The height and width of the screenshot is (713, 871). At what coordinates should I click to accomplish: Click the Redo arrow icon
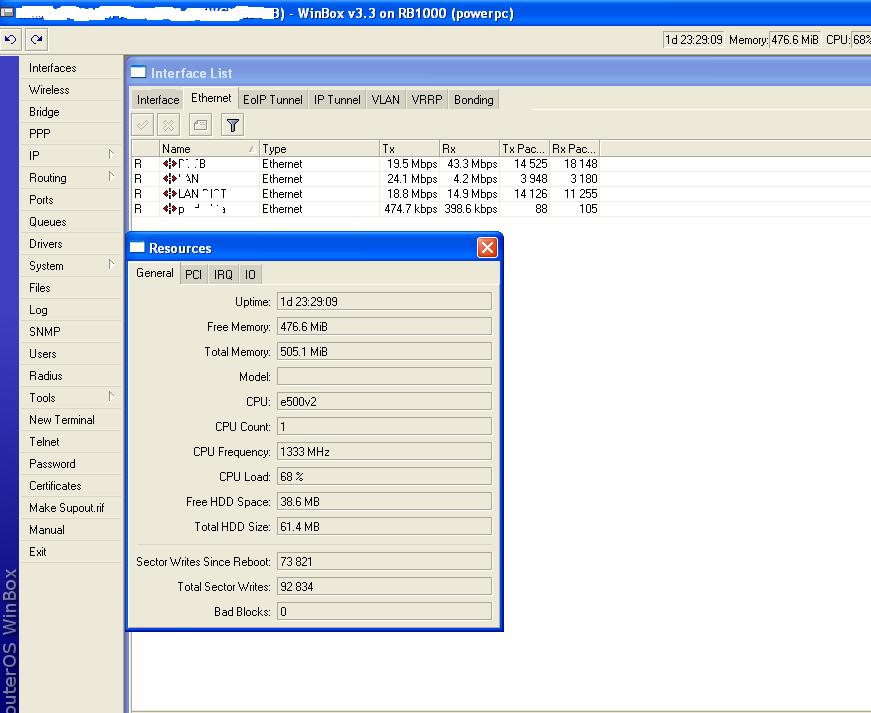click(x=37, y=39)
